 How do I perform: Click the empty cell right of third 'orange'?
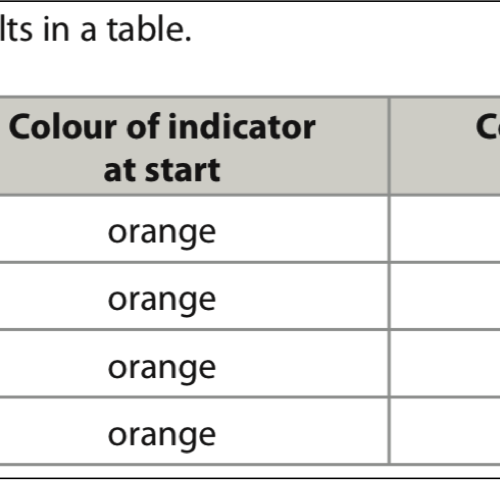[445, 364]
